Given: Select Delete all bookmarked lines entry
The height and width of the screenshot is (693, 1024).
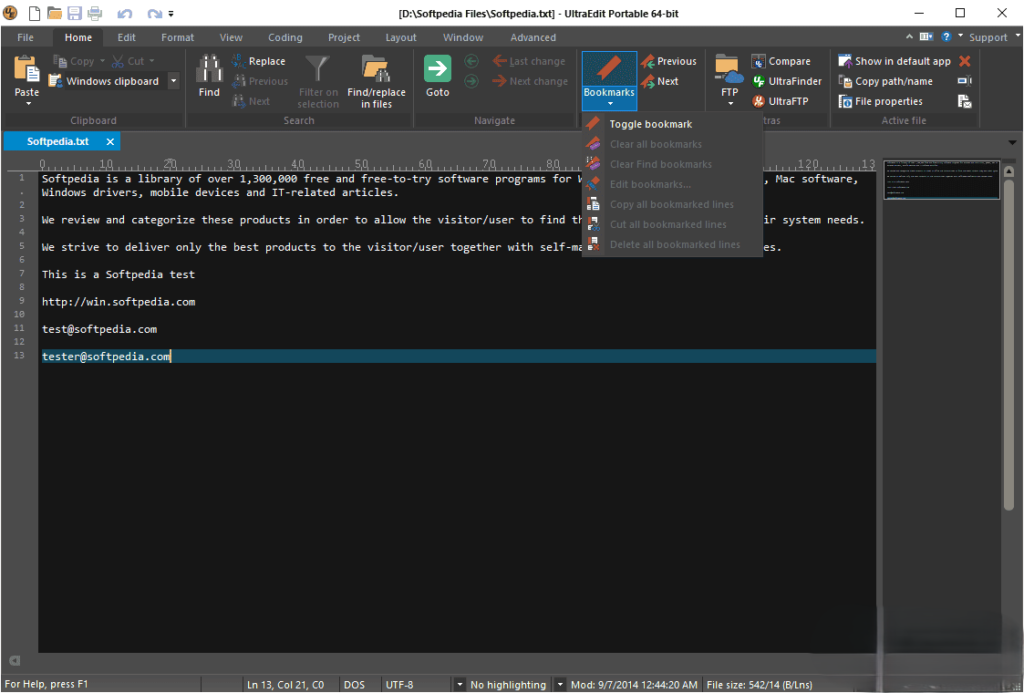Looking at the screenshot, I should (673, 244).
